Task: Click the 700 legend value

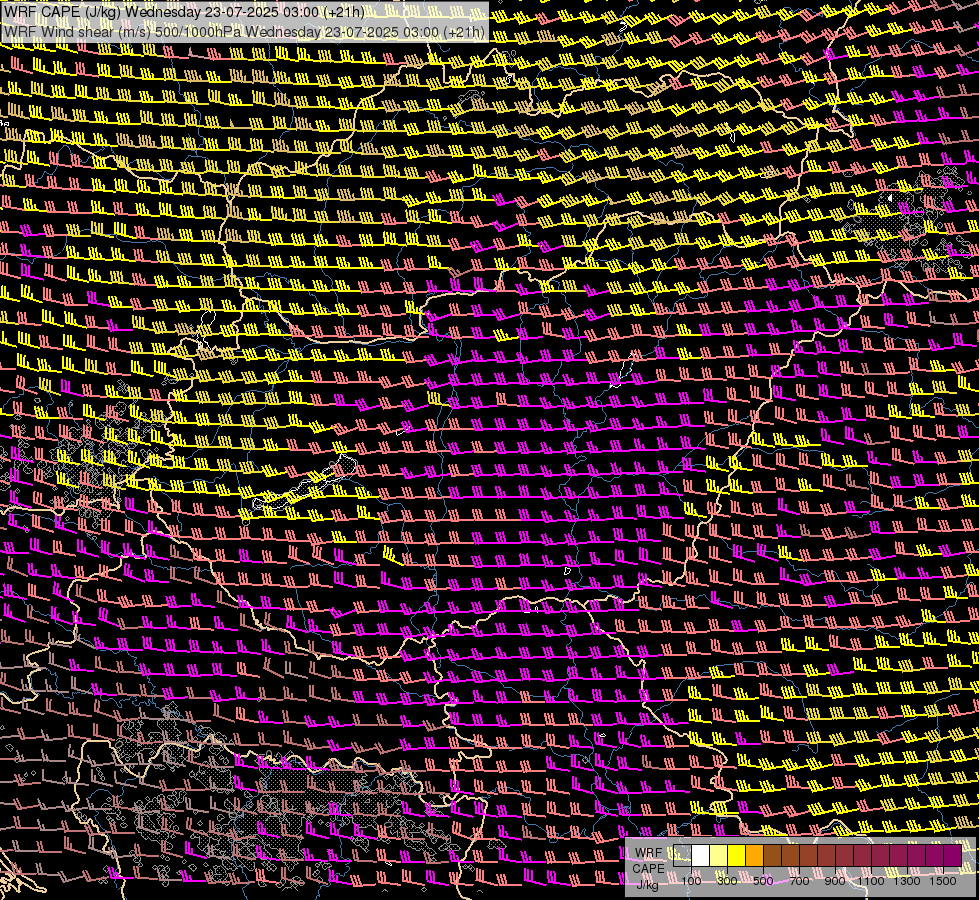Action: coord(799,881)
